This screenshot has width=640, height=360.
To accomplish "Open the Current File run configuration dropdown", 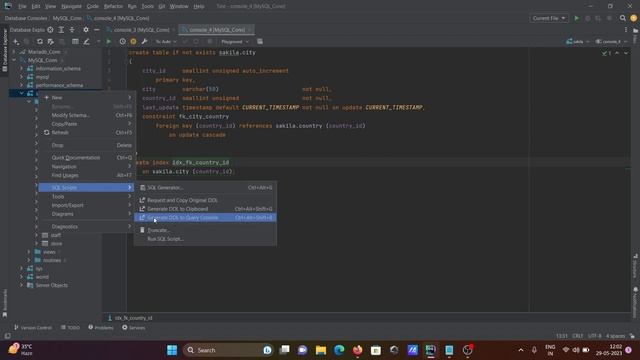I will click(549, 18).
